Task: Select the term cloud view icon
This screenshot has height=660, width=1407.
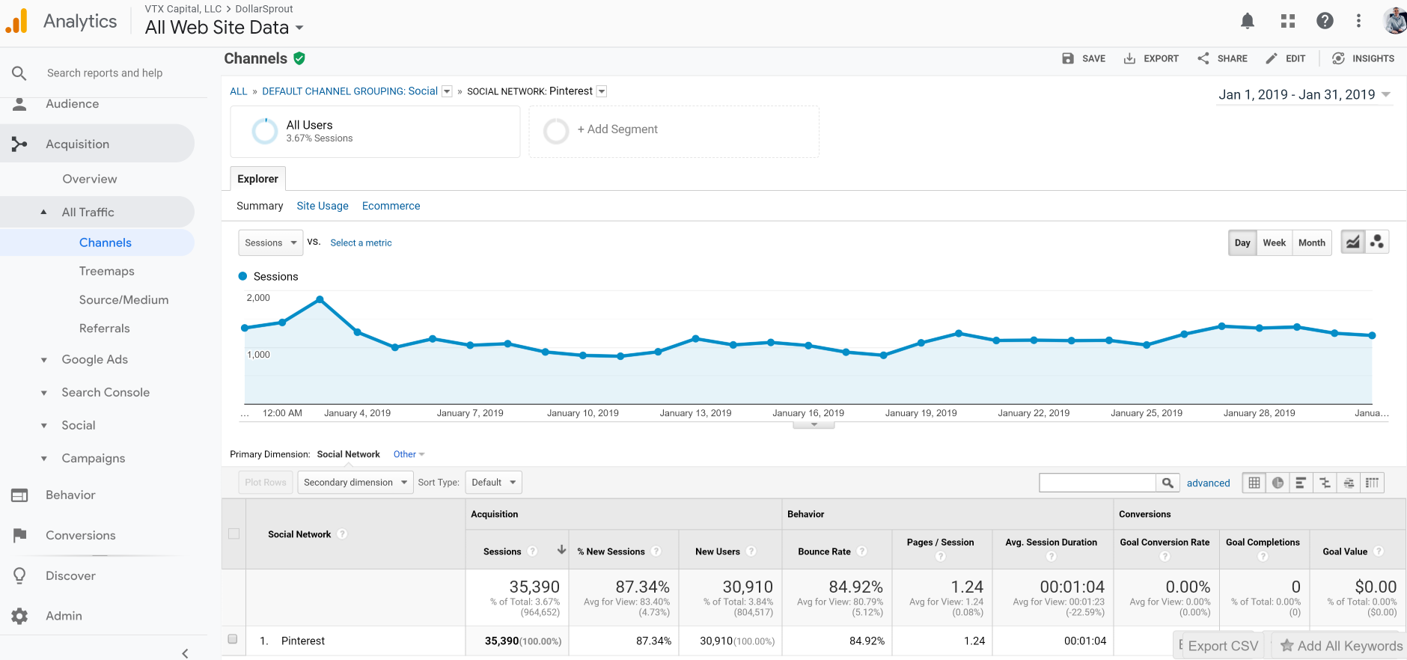Action: (1349, 483)
